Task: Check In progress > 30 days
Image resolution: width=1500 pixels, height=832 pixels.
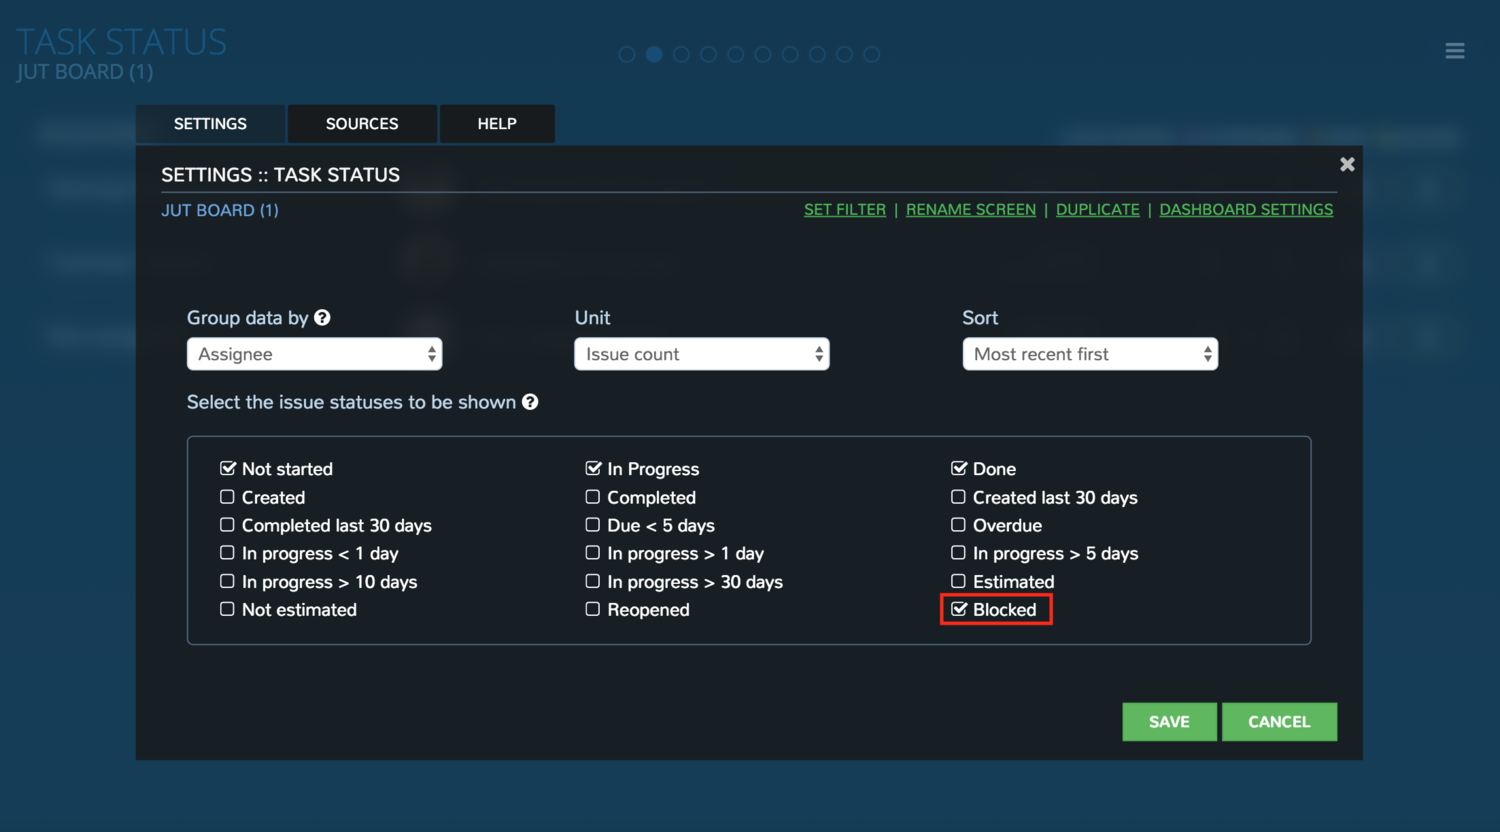Action: click(x=593, y=580)
